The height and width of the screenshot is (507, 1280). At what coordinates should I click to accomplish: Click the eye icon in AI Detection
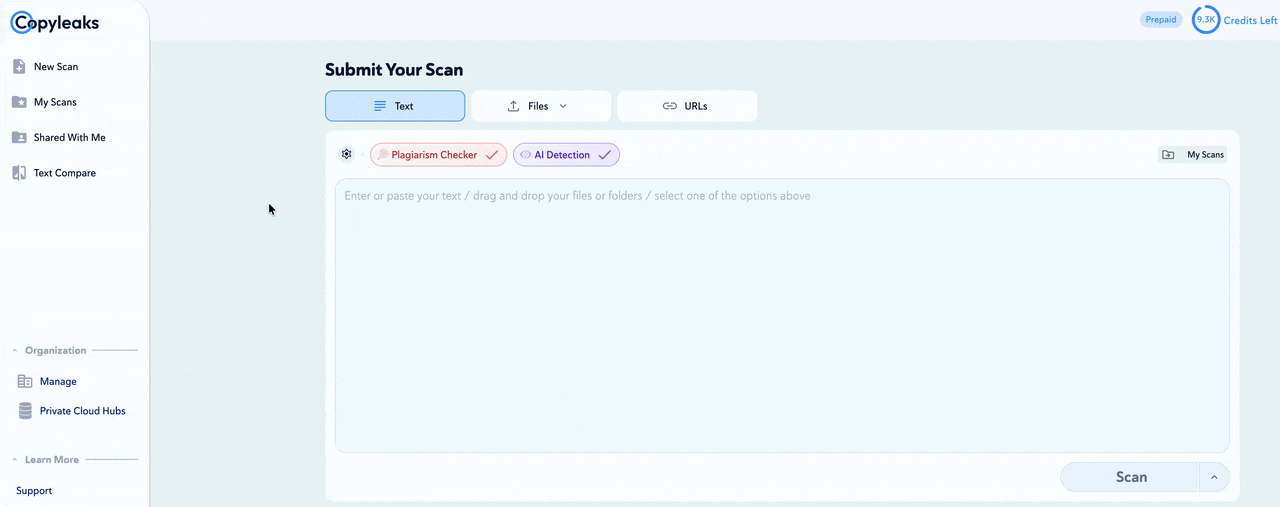(x=525, y=155)
